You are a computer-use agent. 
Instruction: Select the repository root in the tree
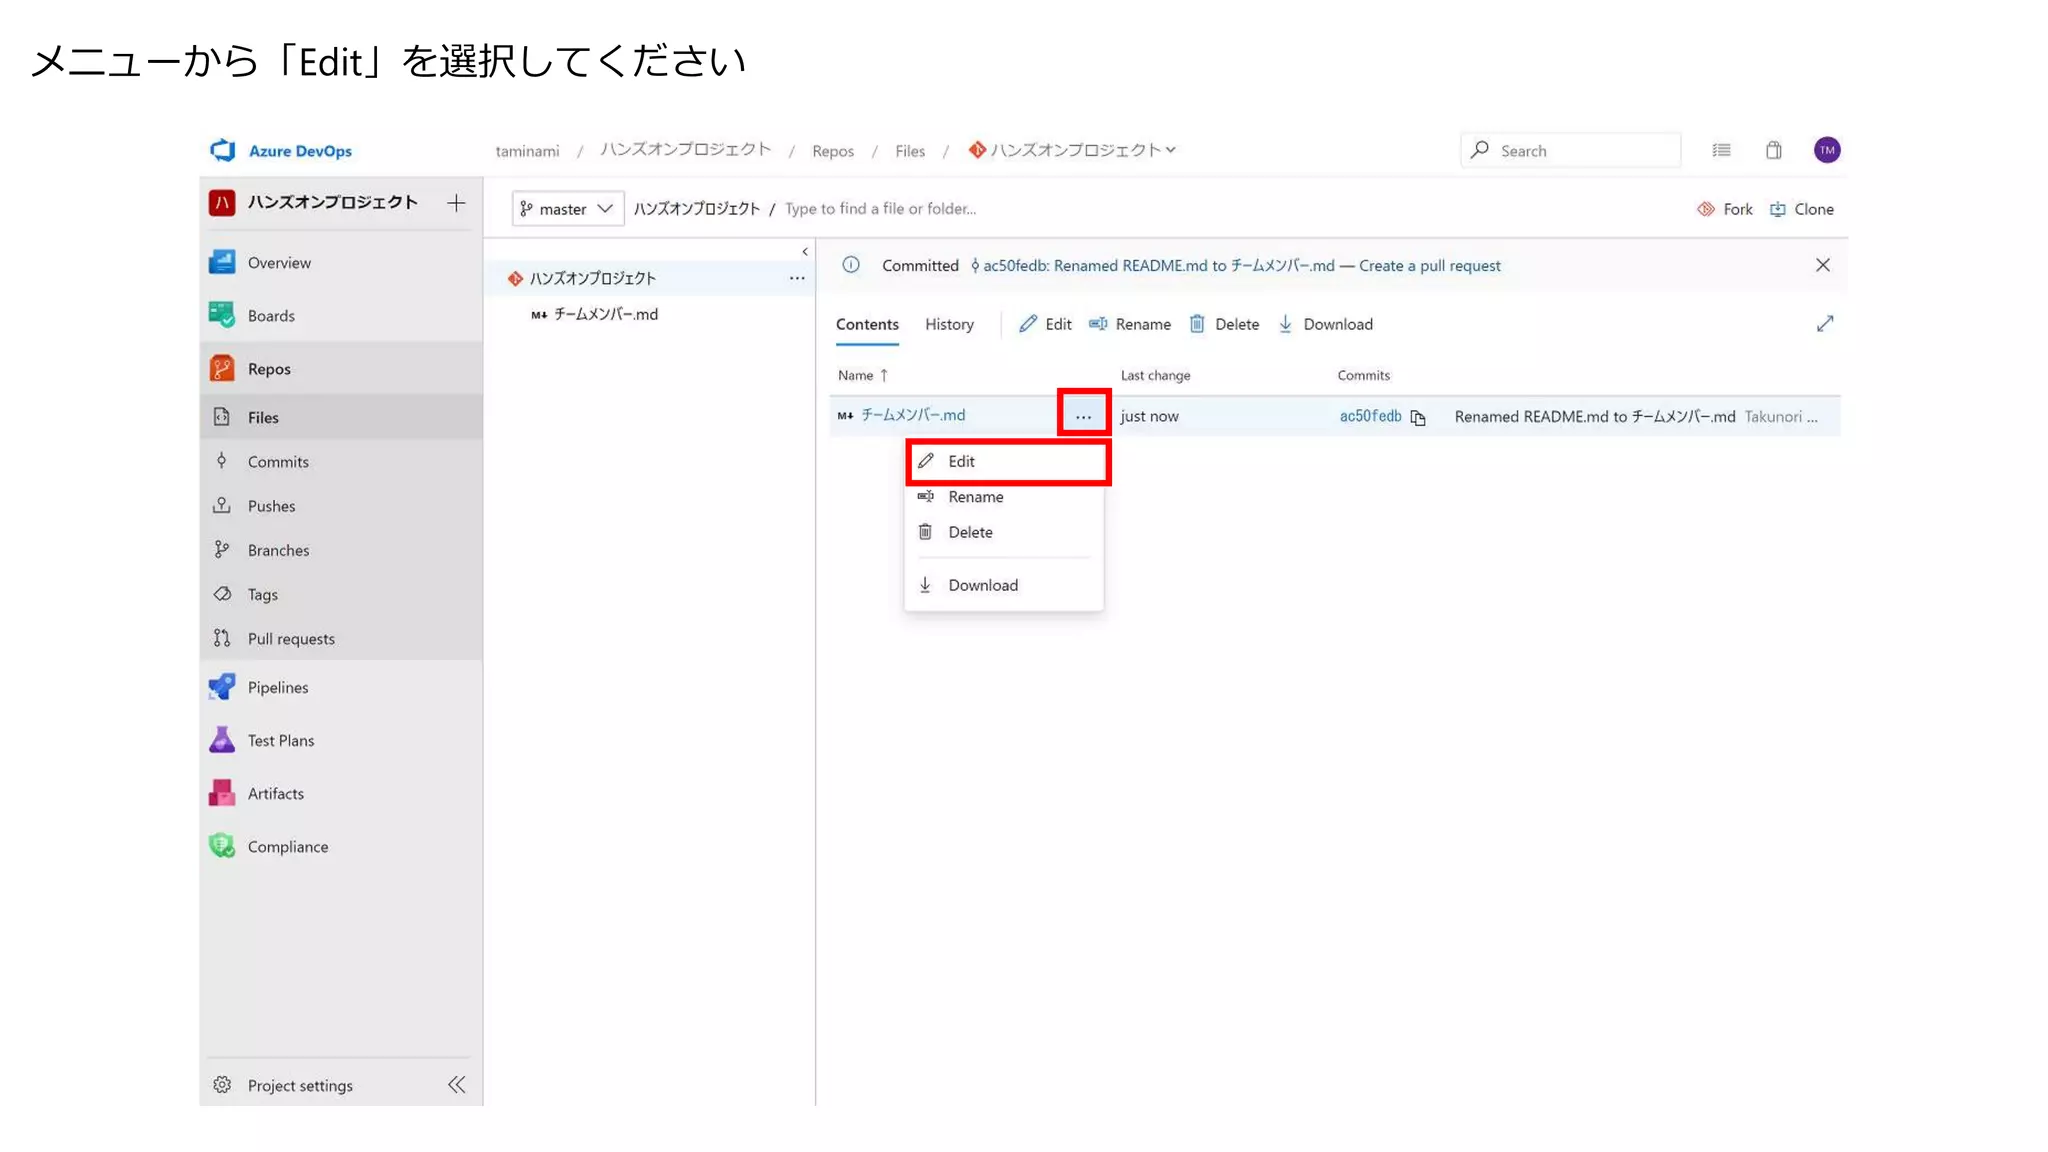click(x=592, y=278)
